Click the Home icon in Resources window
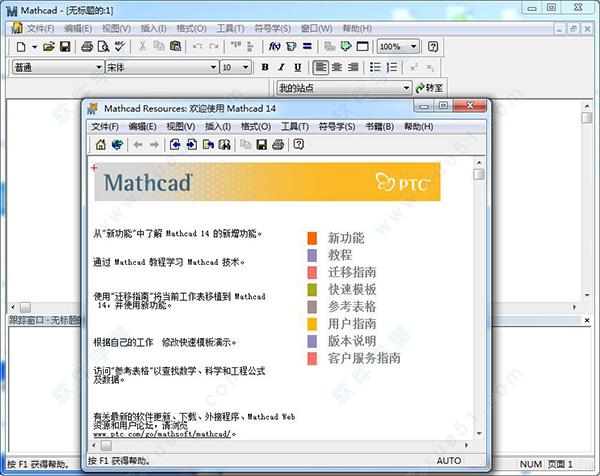The image size is (600, 476). coord(100,145)
